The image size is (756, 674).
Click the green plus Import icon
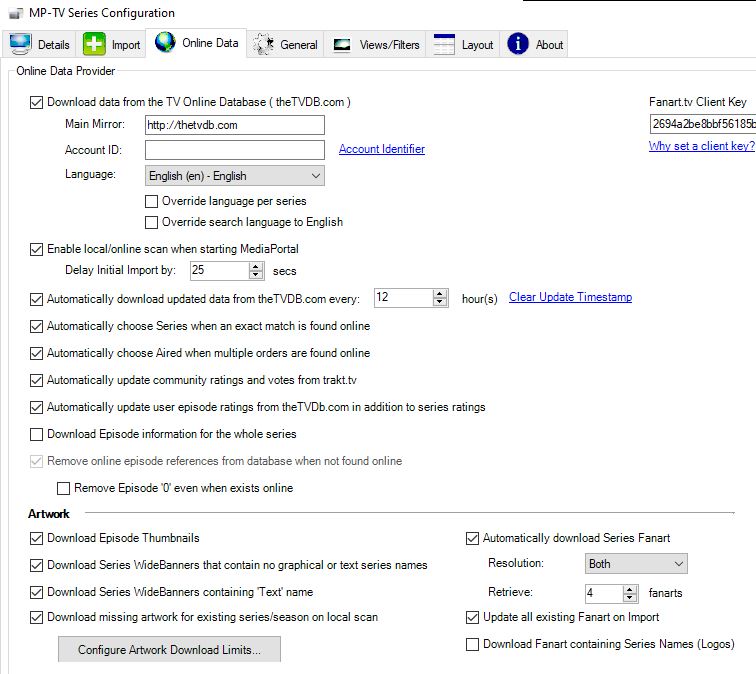pyautogui.click(x=94, y=44)
